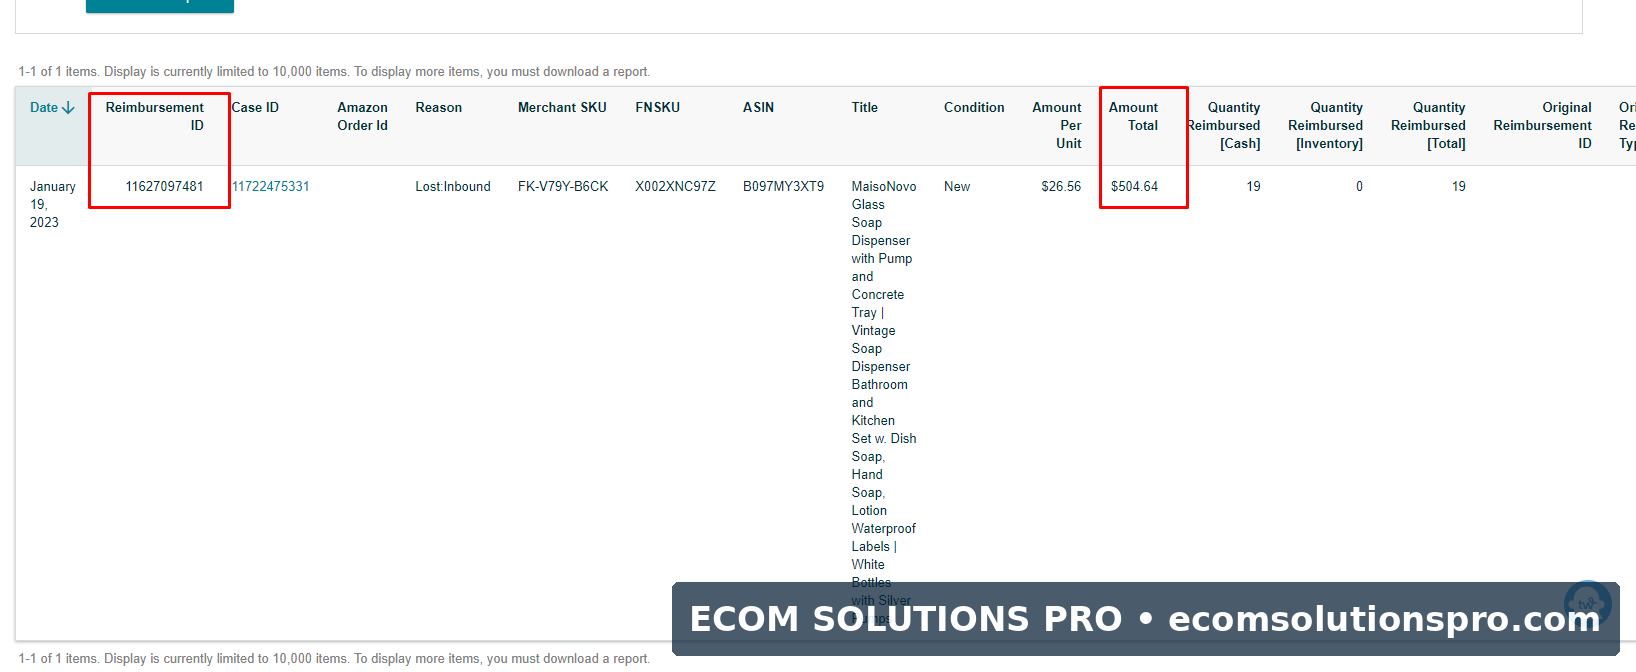
Task: Select the New condition cell
Action: 957,186
